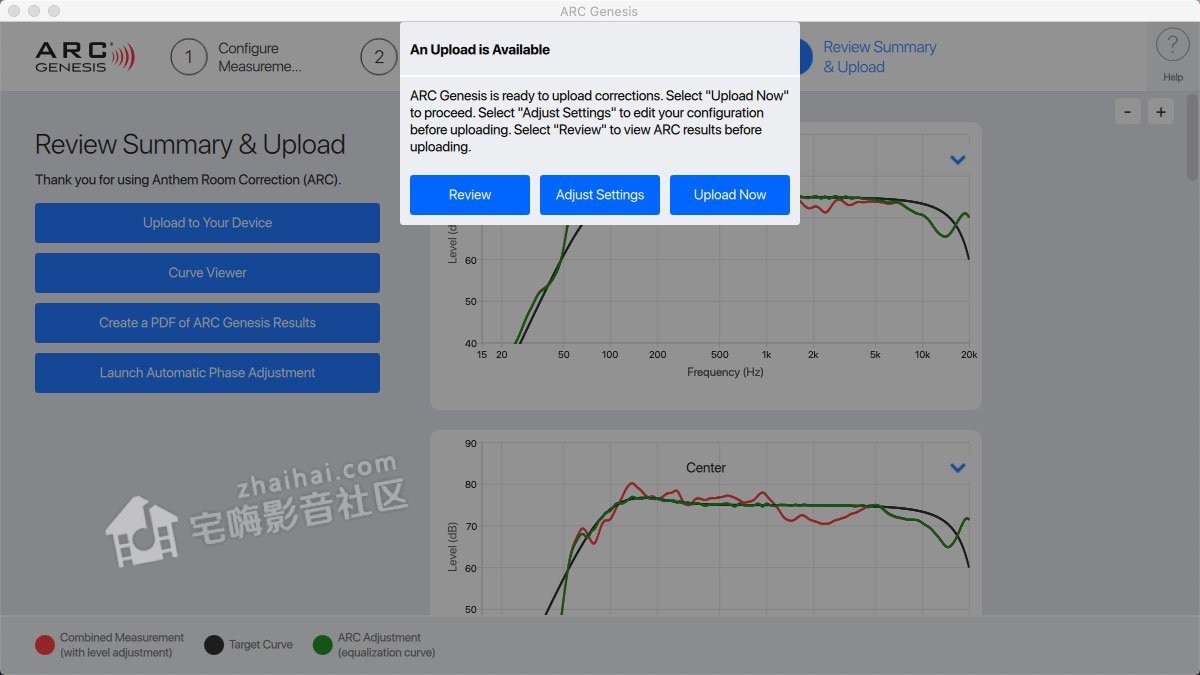The image size is (1200, 675).
Task: Go to step 2 circle icon
Action: pos(379,57)
